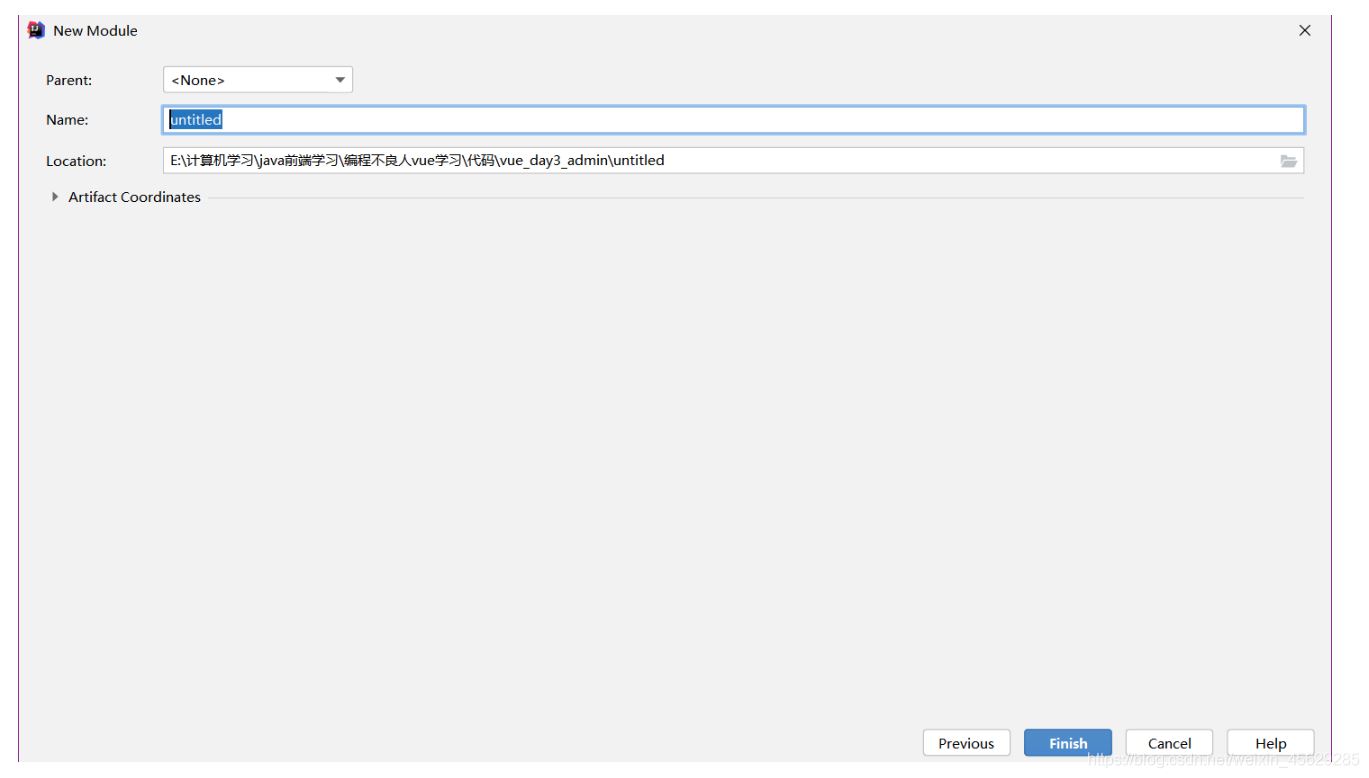The width and height of the screenshot is (1369, 778).
Task: Select the IntelliJ icon in the dialog header
Action: coord(36,30)
